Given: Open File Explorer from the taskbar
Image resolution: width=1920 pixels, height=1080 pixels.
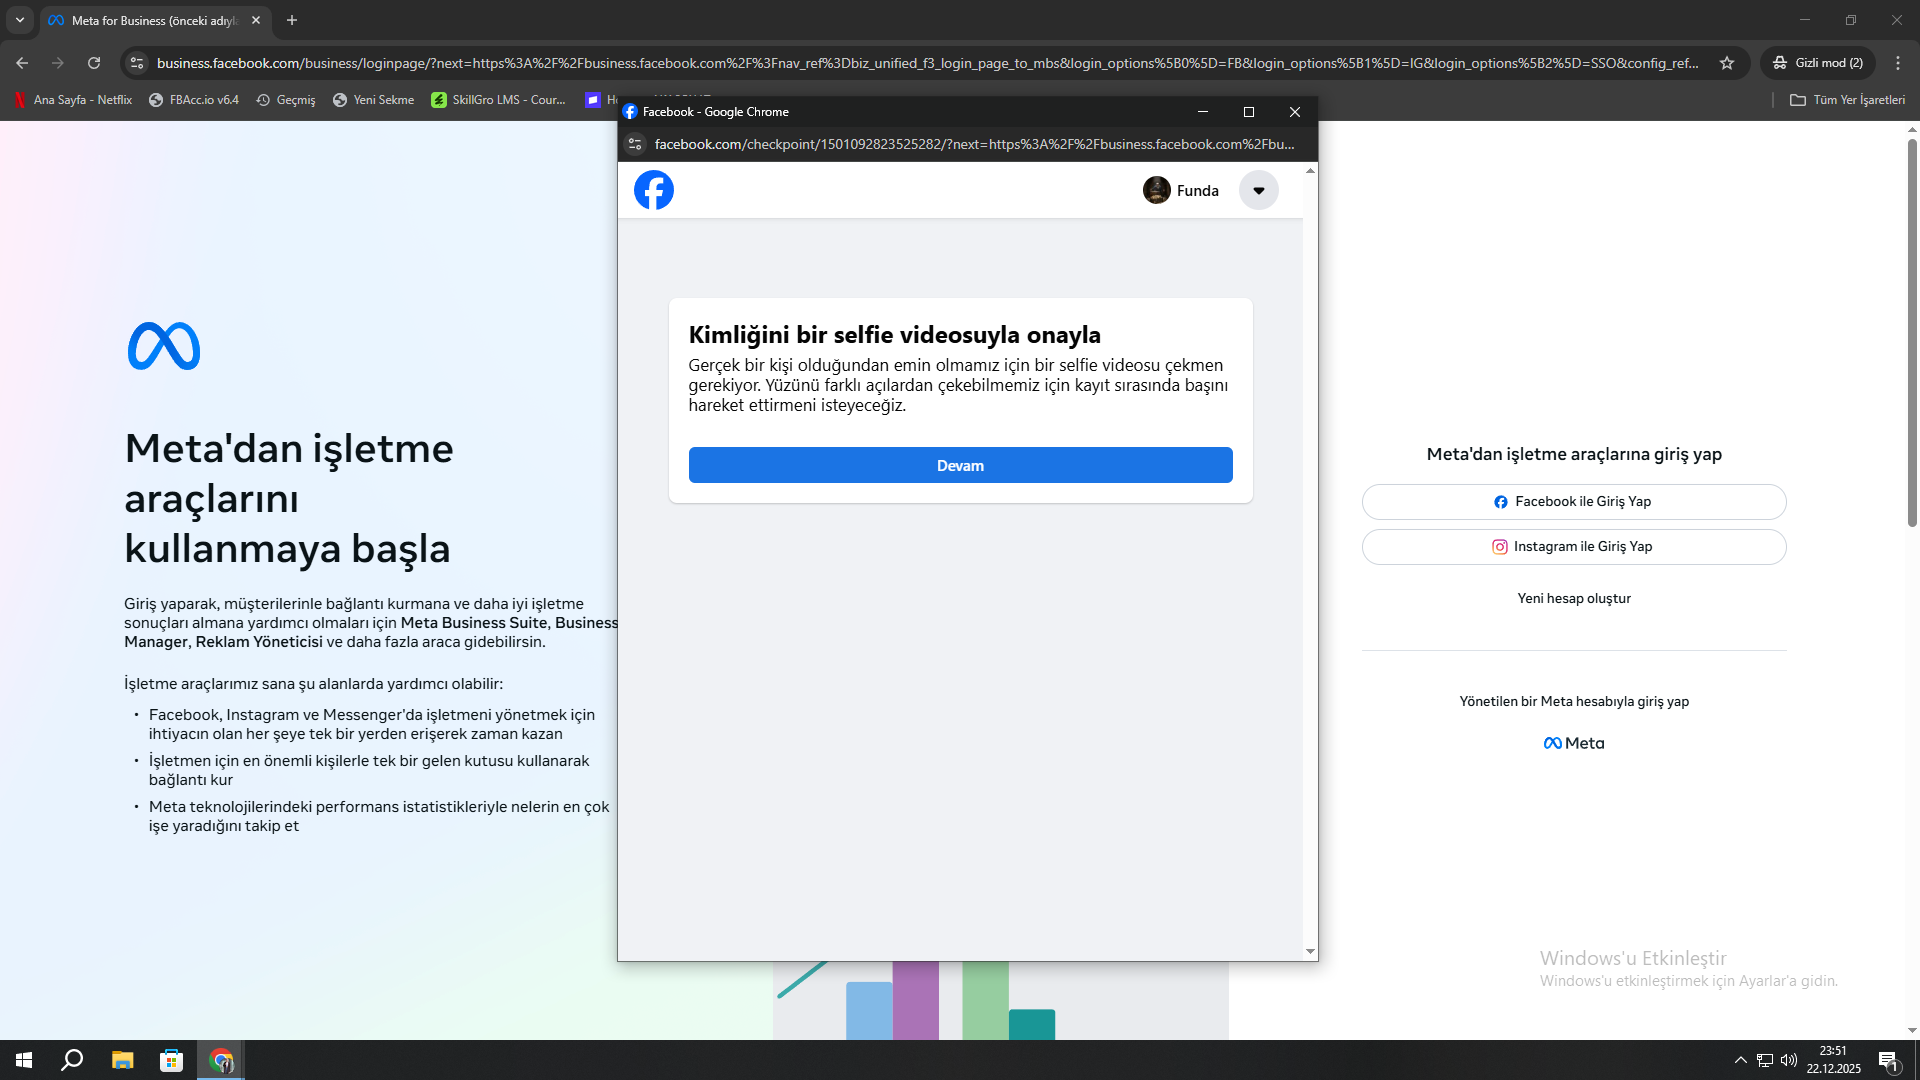Looking at the screenshot, I should (x=122, y=1060).
